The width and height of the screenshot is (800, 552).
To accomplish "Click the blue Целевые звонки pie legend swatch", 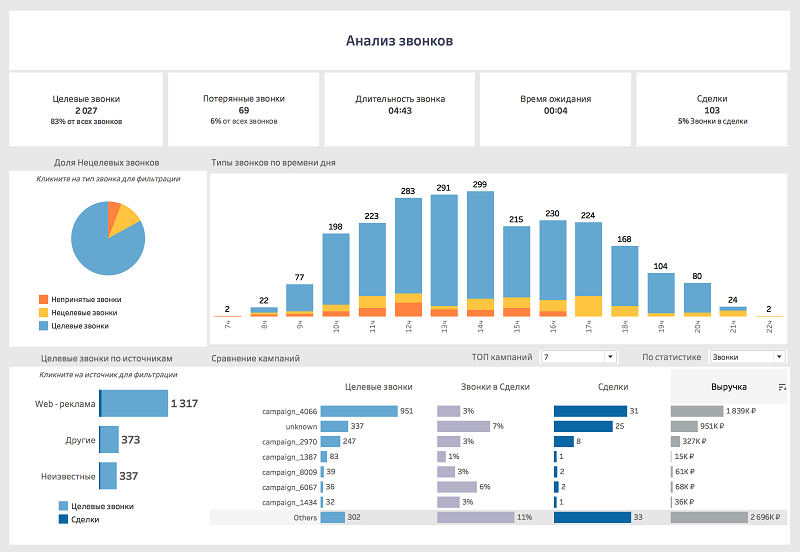I will click(x=43, y=326).
